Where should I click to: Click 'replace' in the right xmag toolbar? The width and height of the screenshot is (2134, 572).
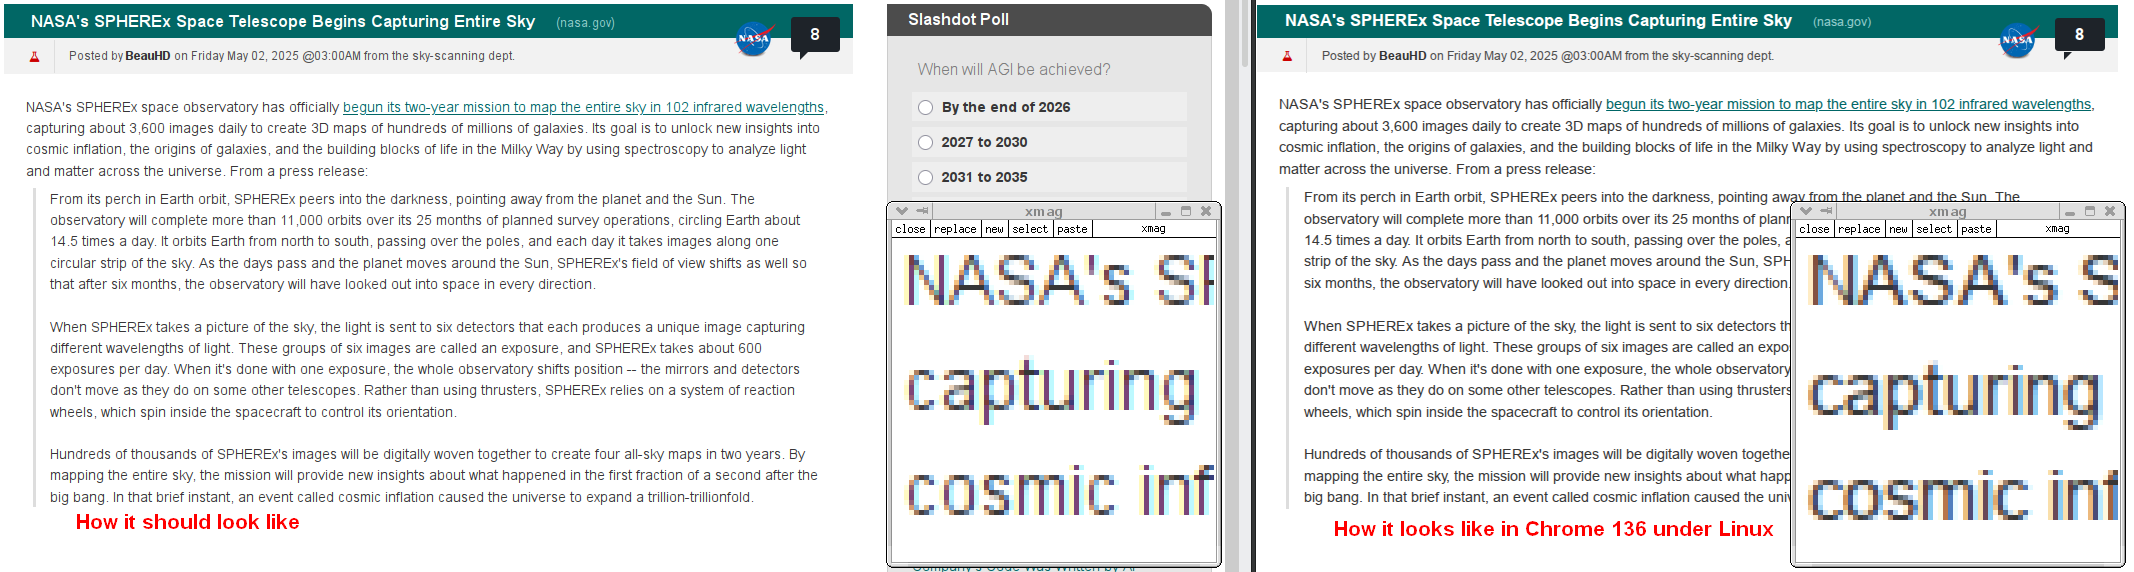tap(1859, 229)
